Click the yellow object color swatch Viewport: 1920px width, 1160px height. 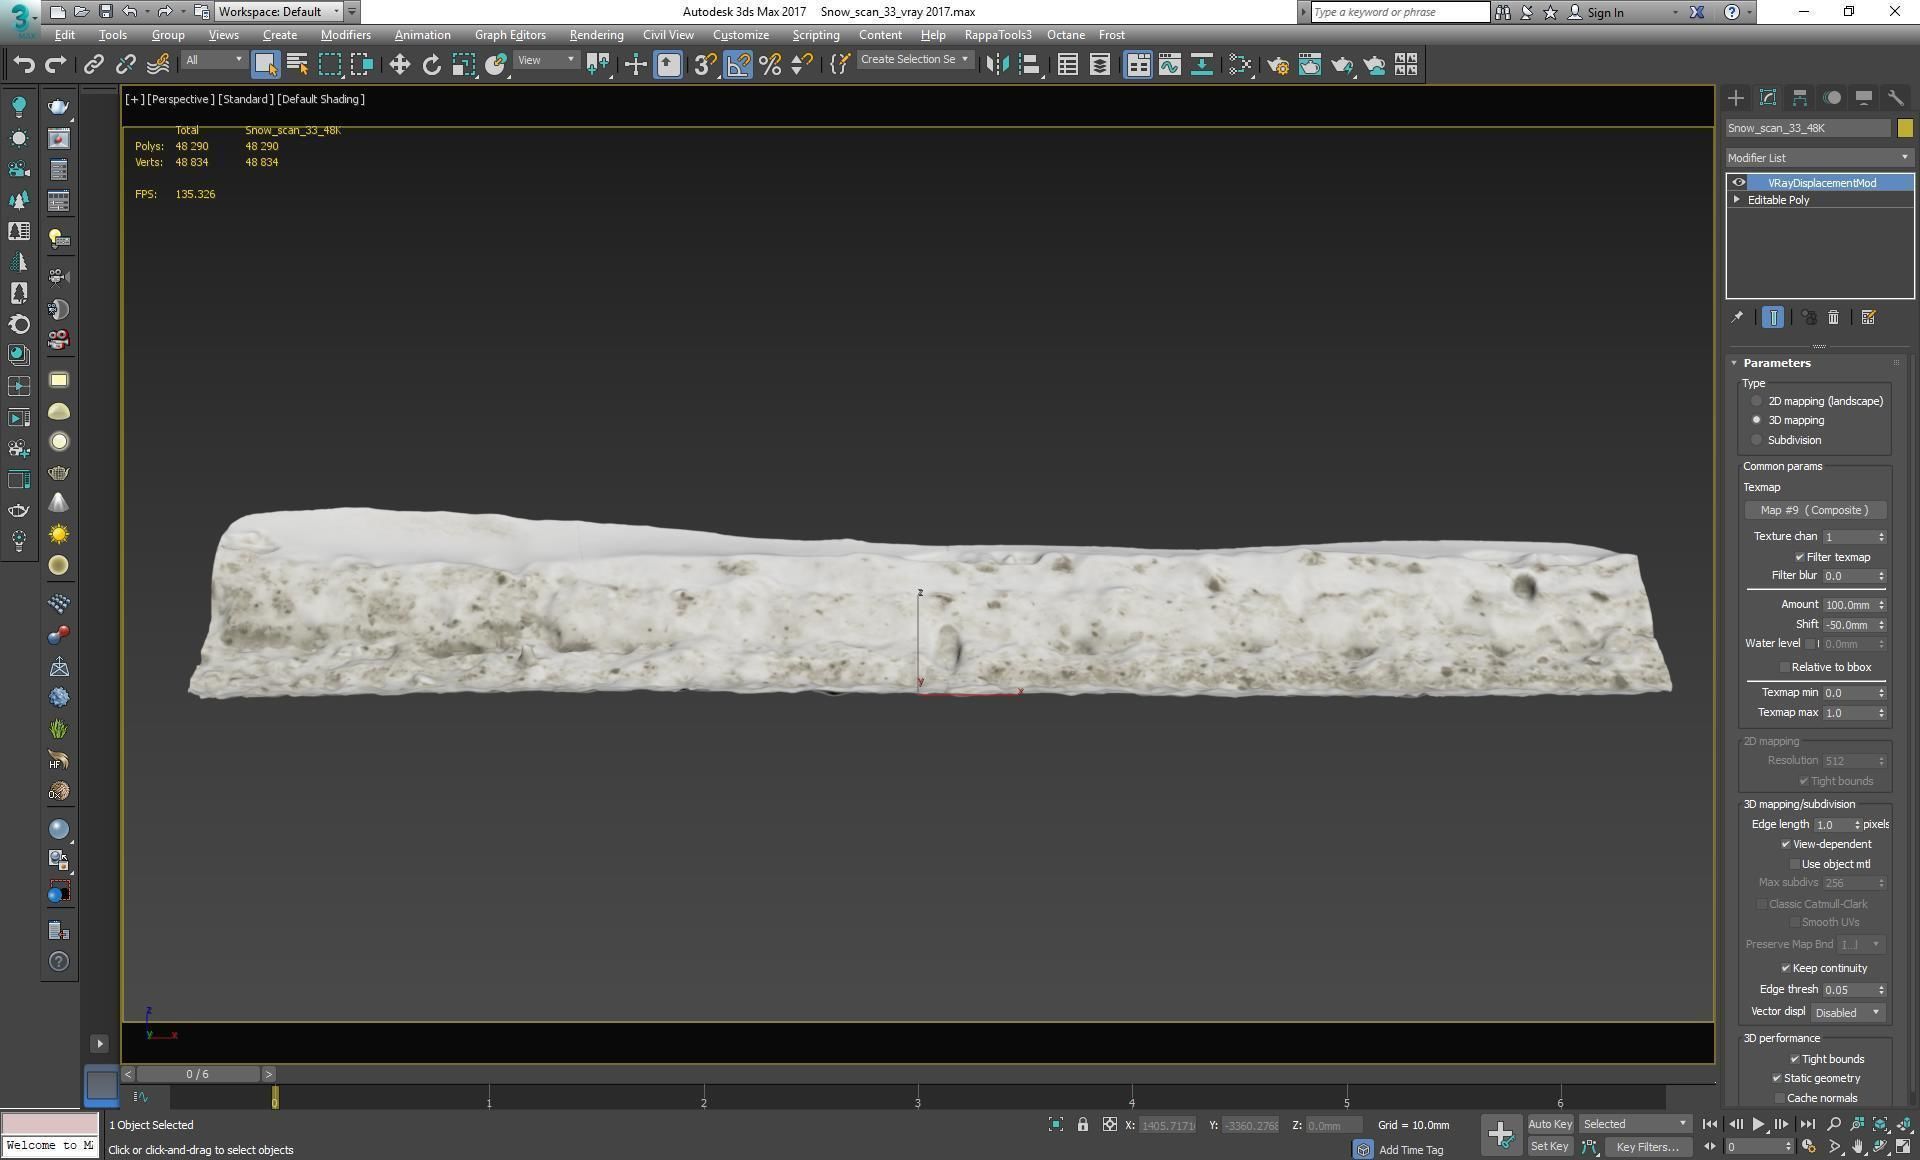coord(1904,128)
